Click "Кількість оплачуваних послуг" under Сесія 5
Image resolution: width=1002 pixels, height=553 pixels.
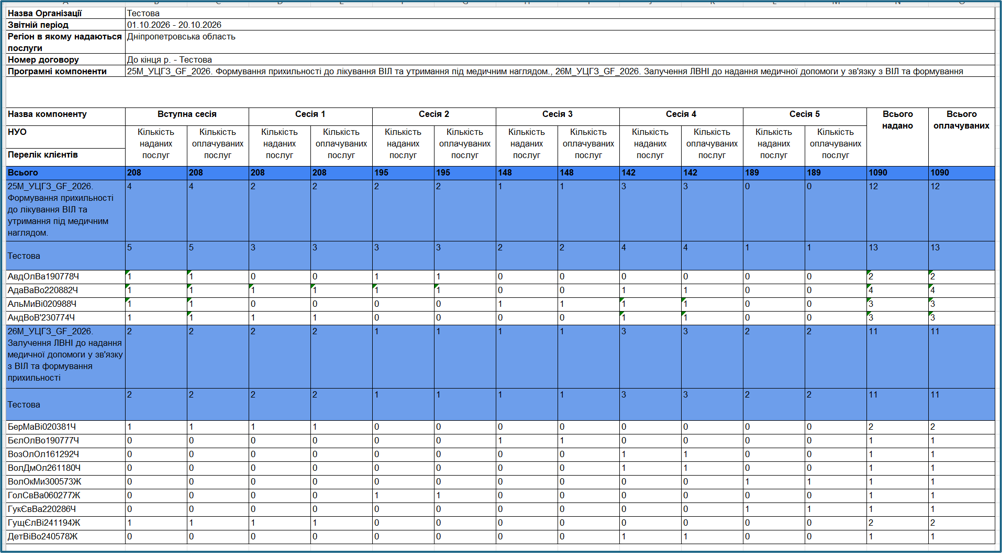[835, 144]
